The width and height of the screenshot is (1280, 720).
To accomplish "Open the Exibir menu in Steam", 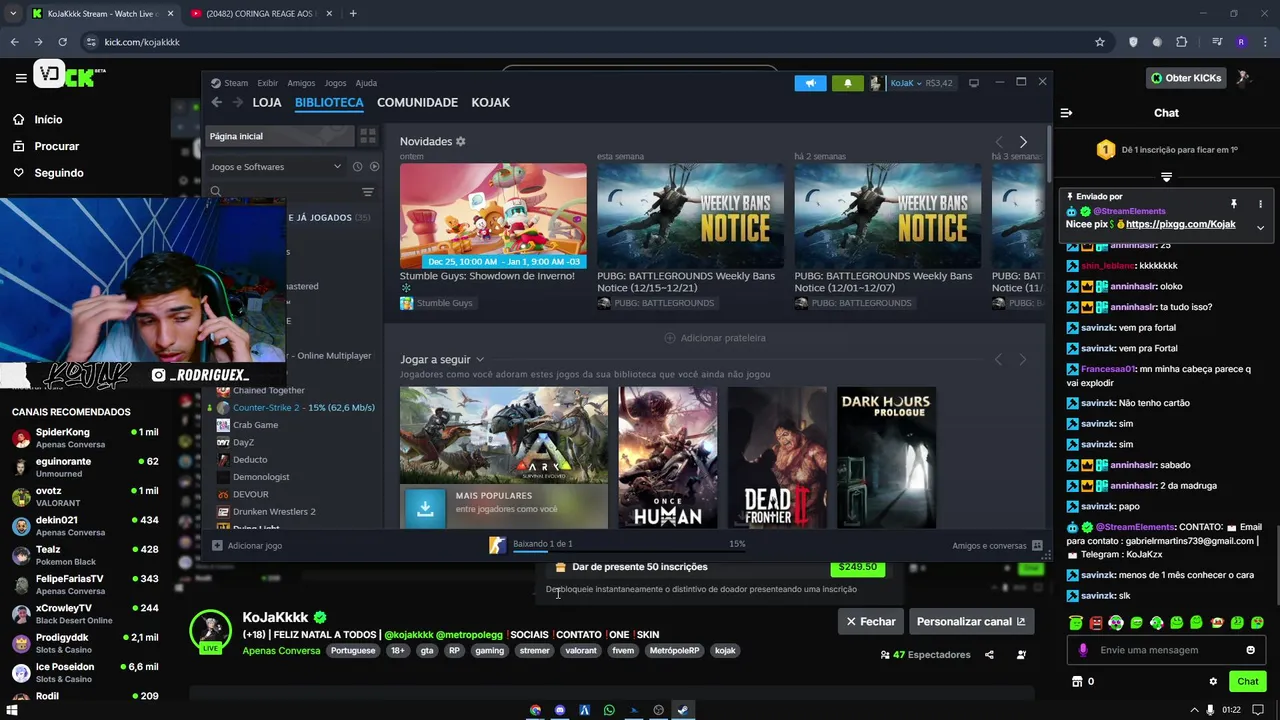I will [x=267, y=83].
